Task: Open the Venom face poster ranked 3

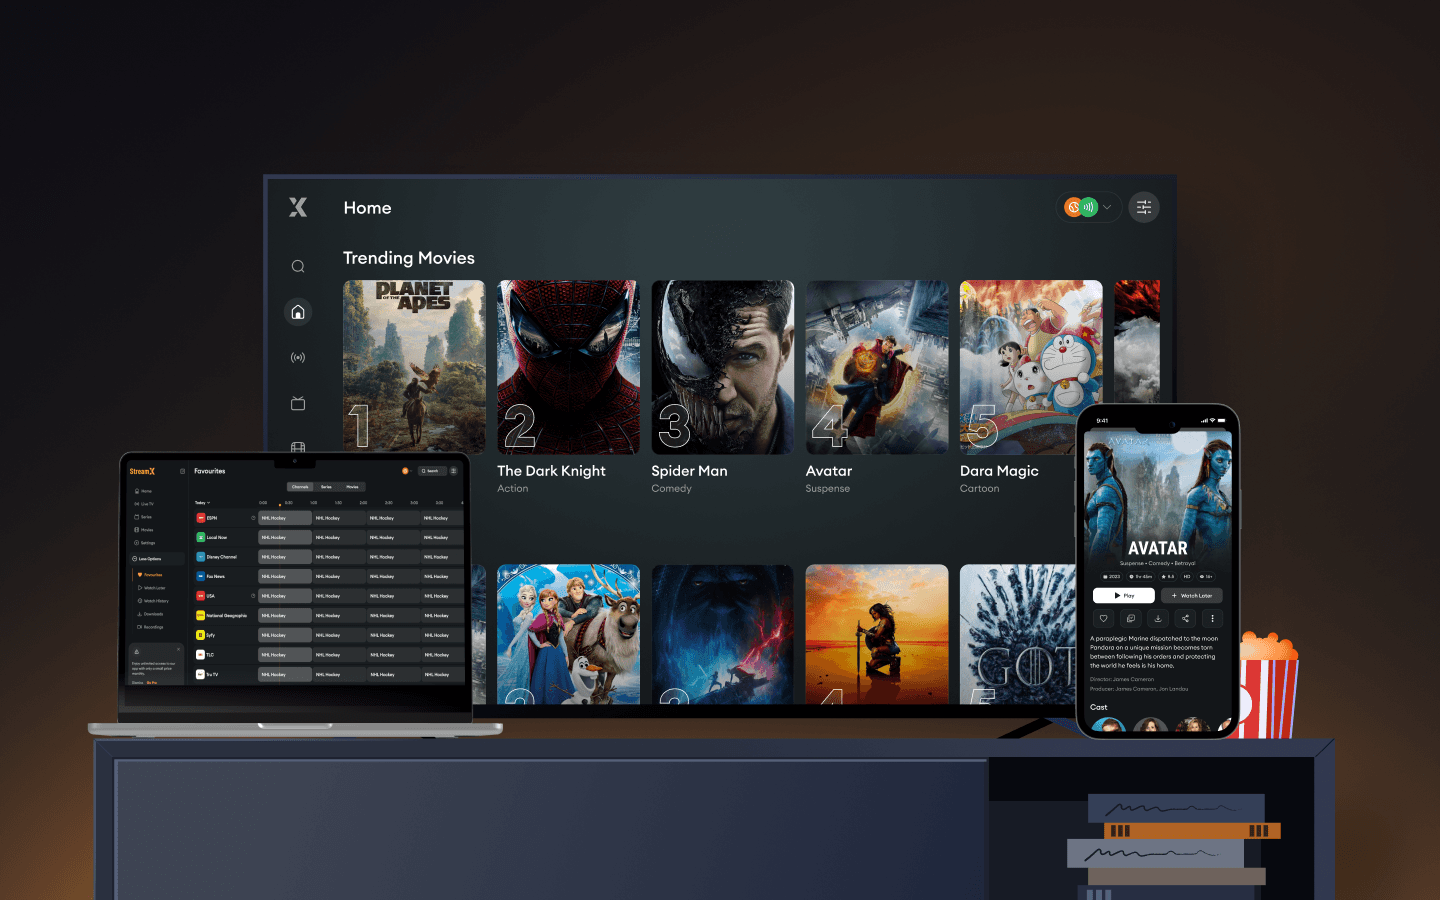Action: point(722,367)
